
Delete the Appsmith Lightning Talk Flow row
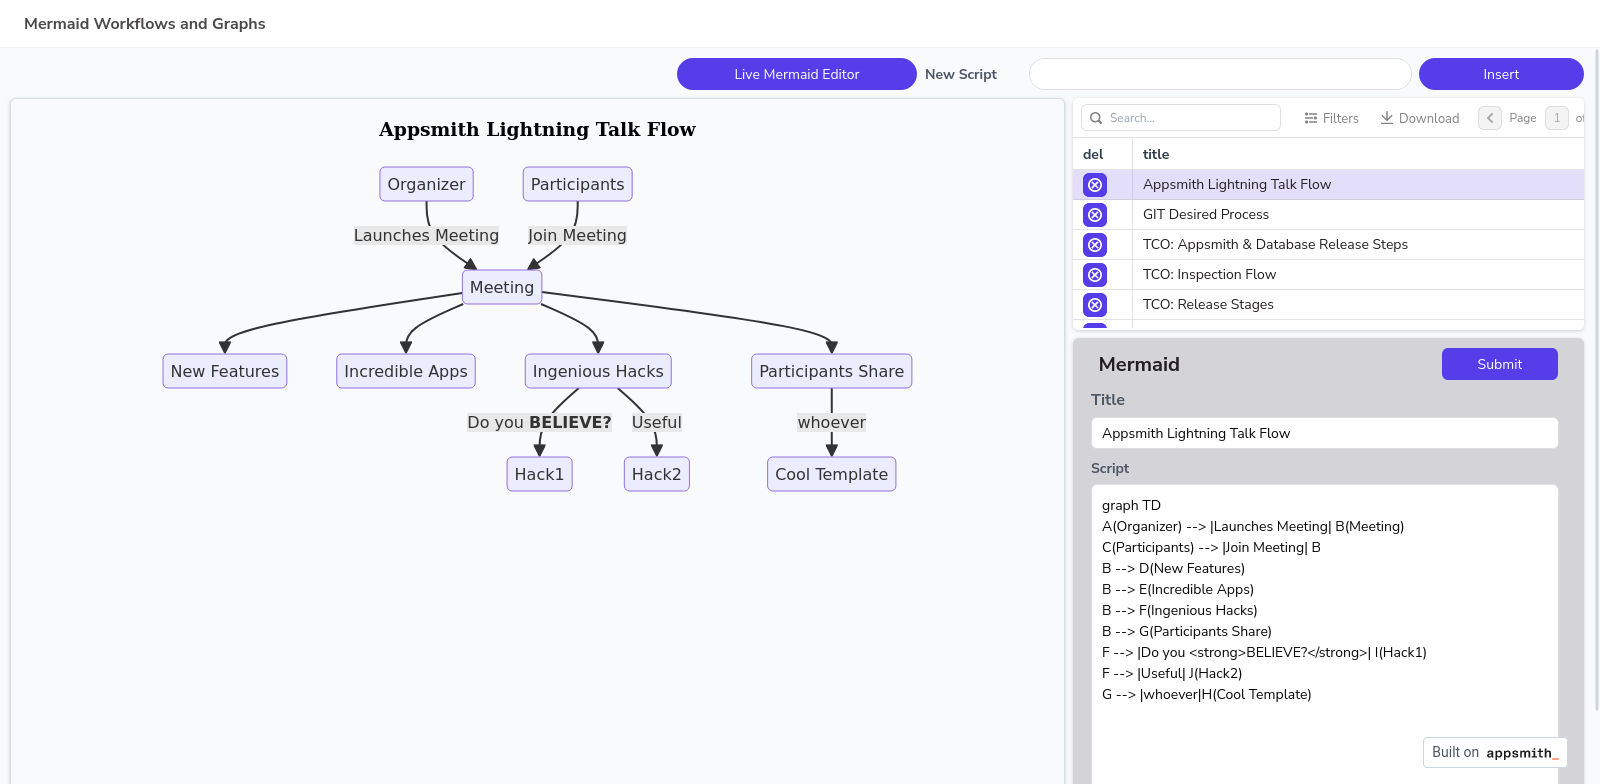pyautogui.click(x=1095, y=185)
